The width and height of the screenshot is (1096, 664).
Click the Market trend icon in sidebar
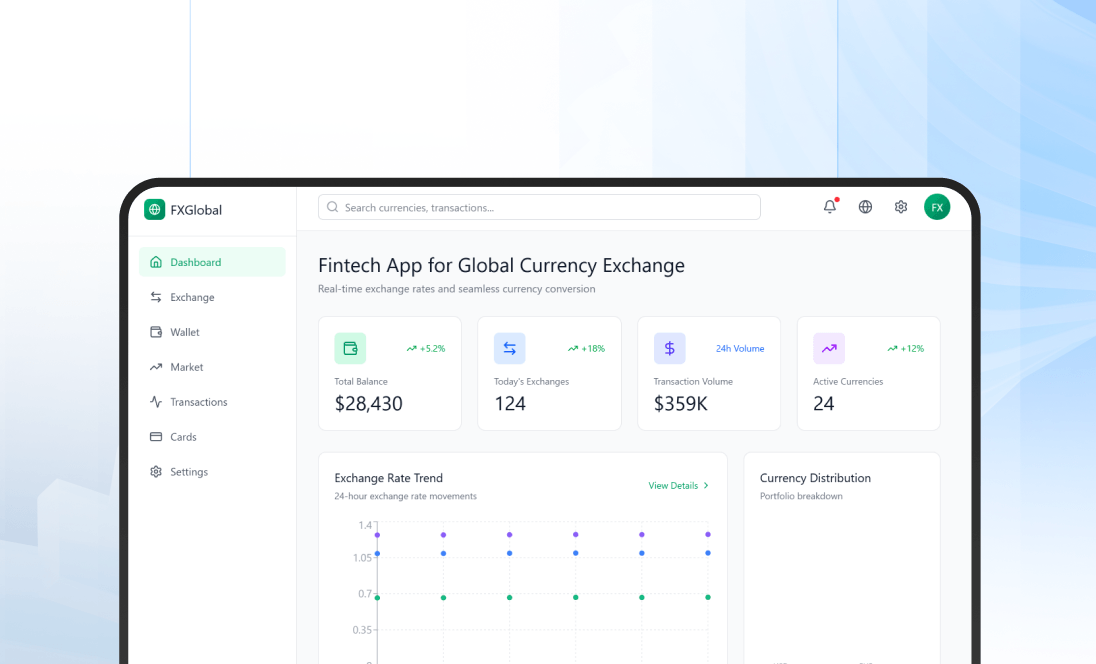(156, 367)
